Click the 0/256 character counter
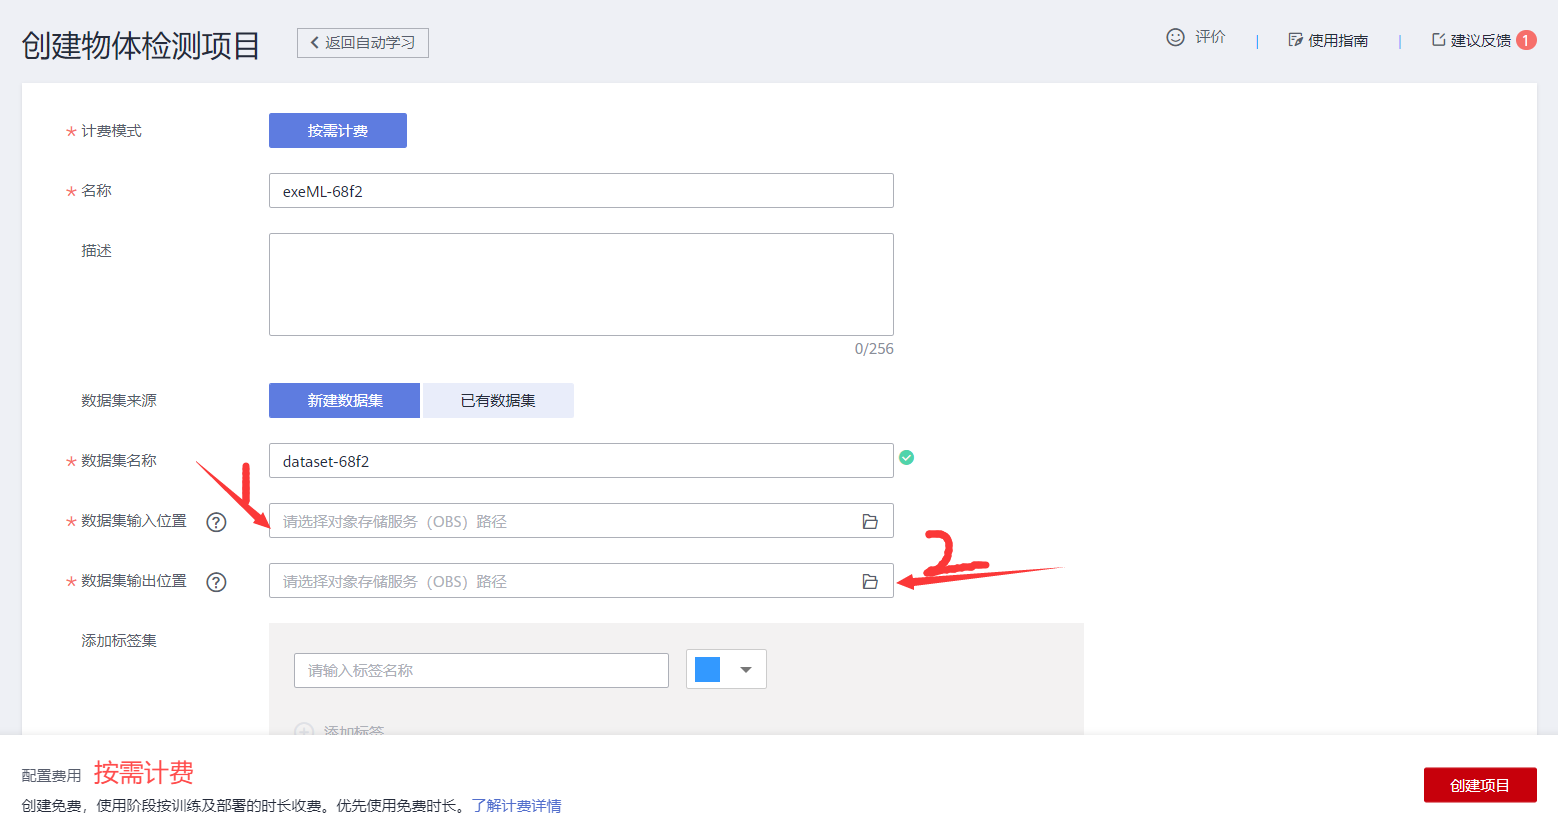The height and width of the screenshot is (834, 1558). (x=874, y=349)
